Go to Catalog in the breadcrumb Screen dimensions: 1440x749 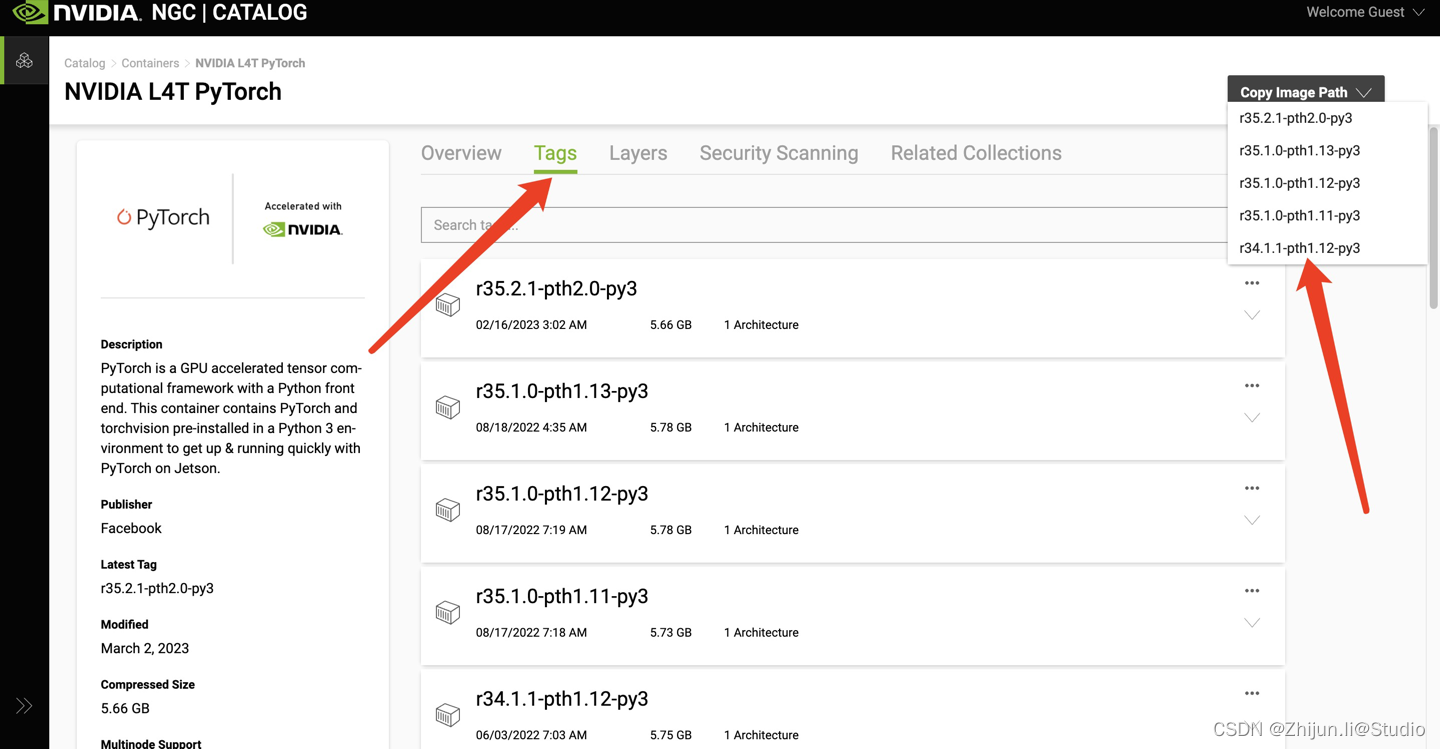click(x=85, y=63)
